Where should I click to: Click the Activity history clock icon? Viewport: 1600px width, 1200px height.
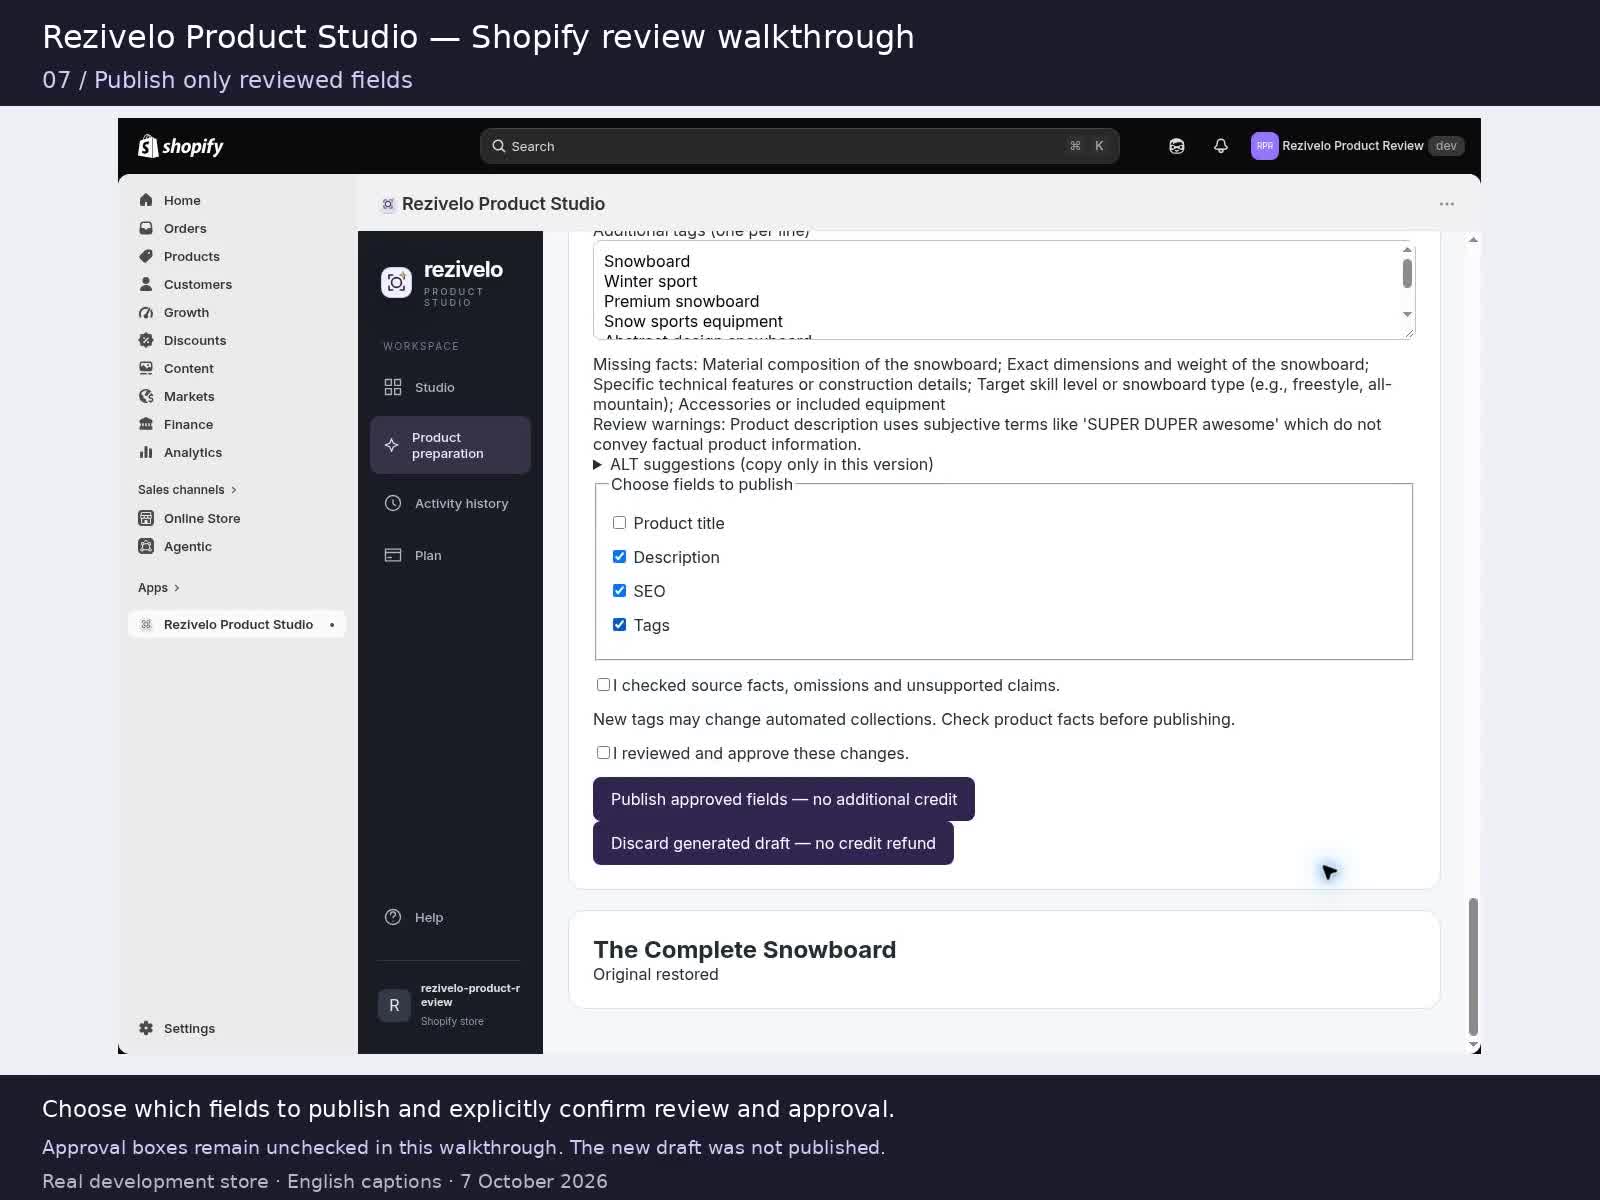[x=393, y=503]
